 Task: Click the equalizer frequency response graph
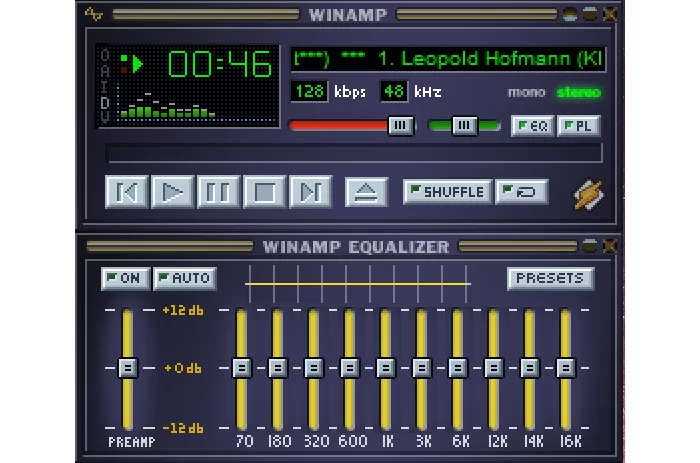coord(358,284)
